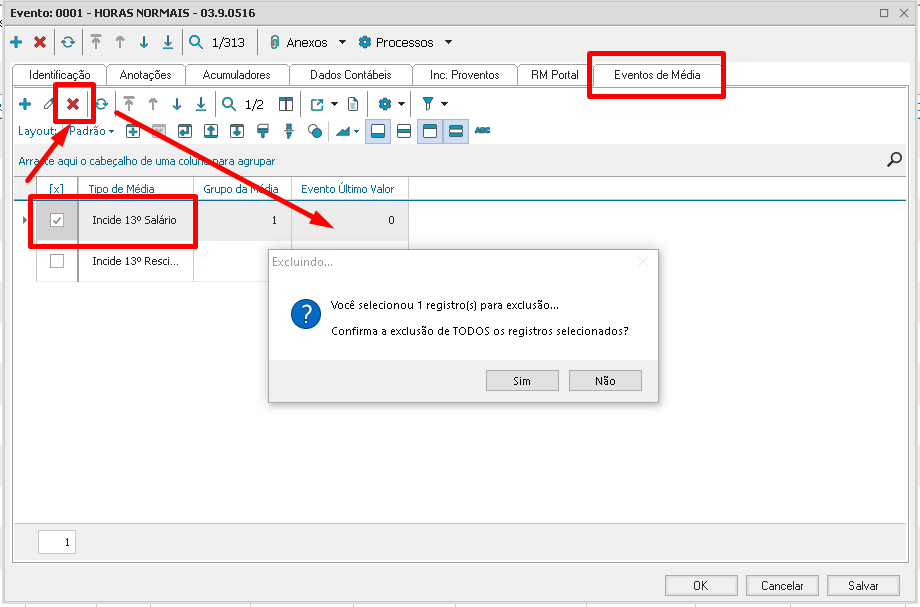Click the Salvar button
The height and width of the screenshot is (607, 920).
(x=863, y=585)
